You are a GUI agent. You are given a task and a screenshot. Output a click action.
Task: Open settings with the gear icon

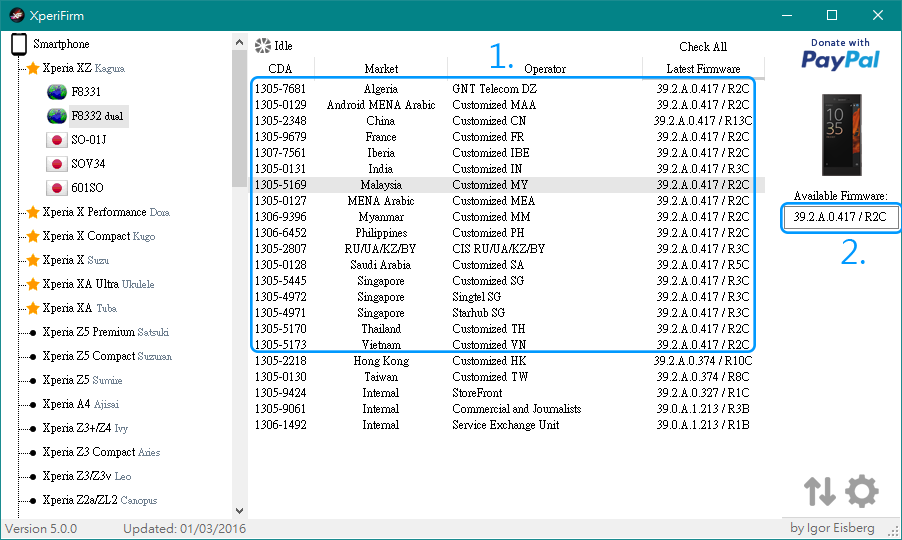click(862, 491)
